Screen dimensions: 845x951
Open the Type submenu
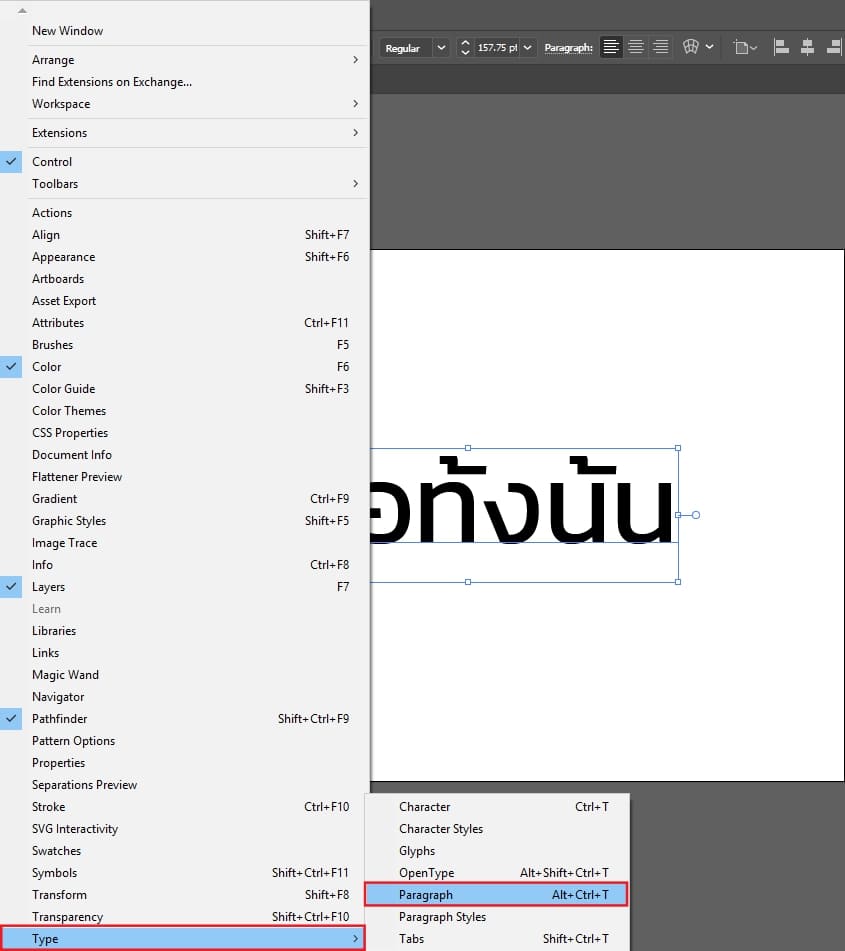(x=183, y=939)
